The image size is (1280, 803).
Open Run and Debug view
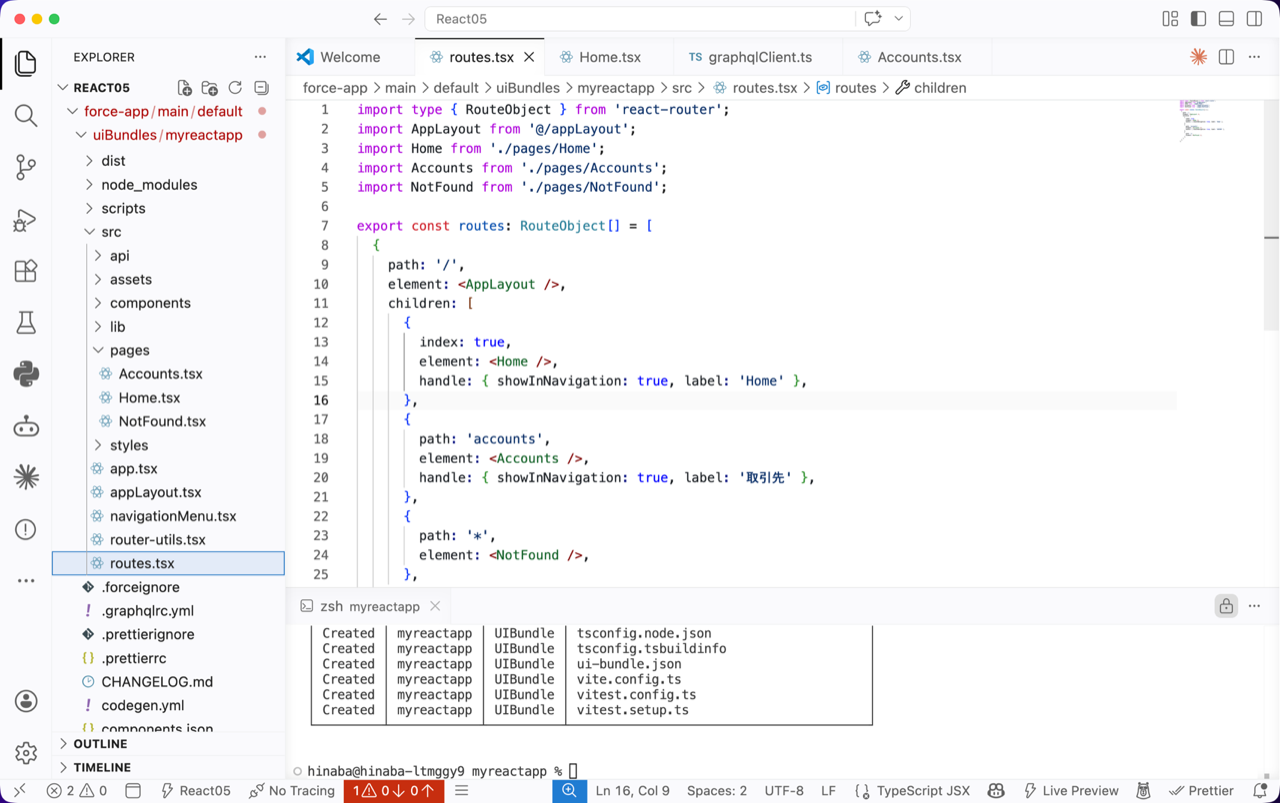pyautogui.click(x=26, y=219)
